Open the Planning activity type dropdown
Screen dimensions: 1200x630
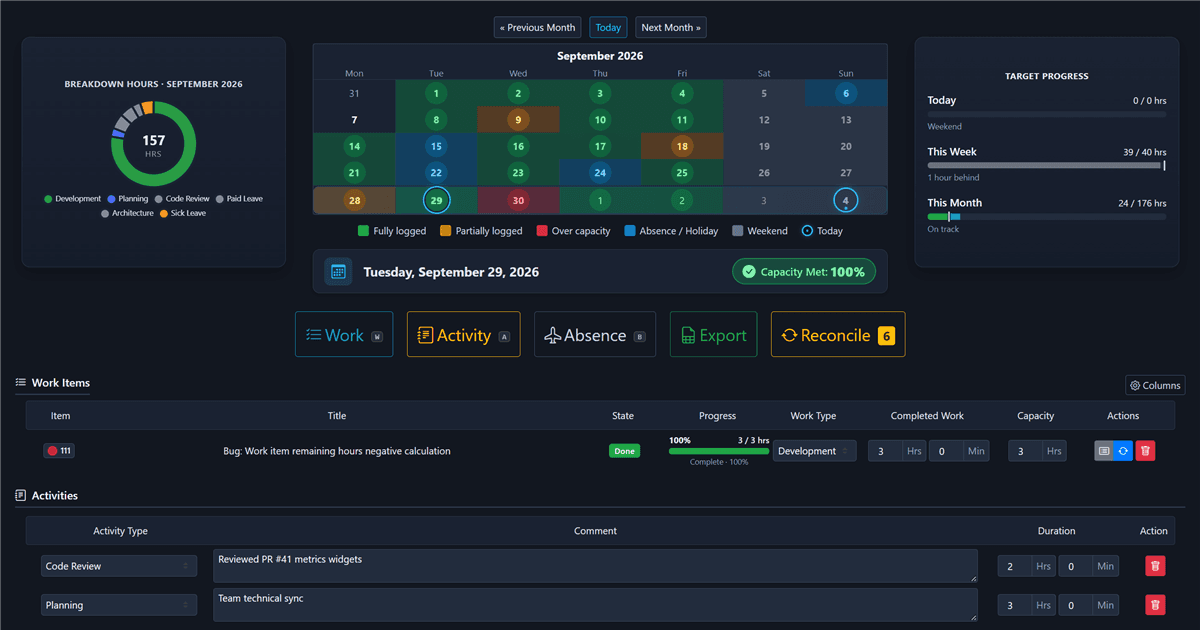pyautogui.click(x=119, y=605)
